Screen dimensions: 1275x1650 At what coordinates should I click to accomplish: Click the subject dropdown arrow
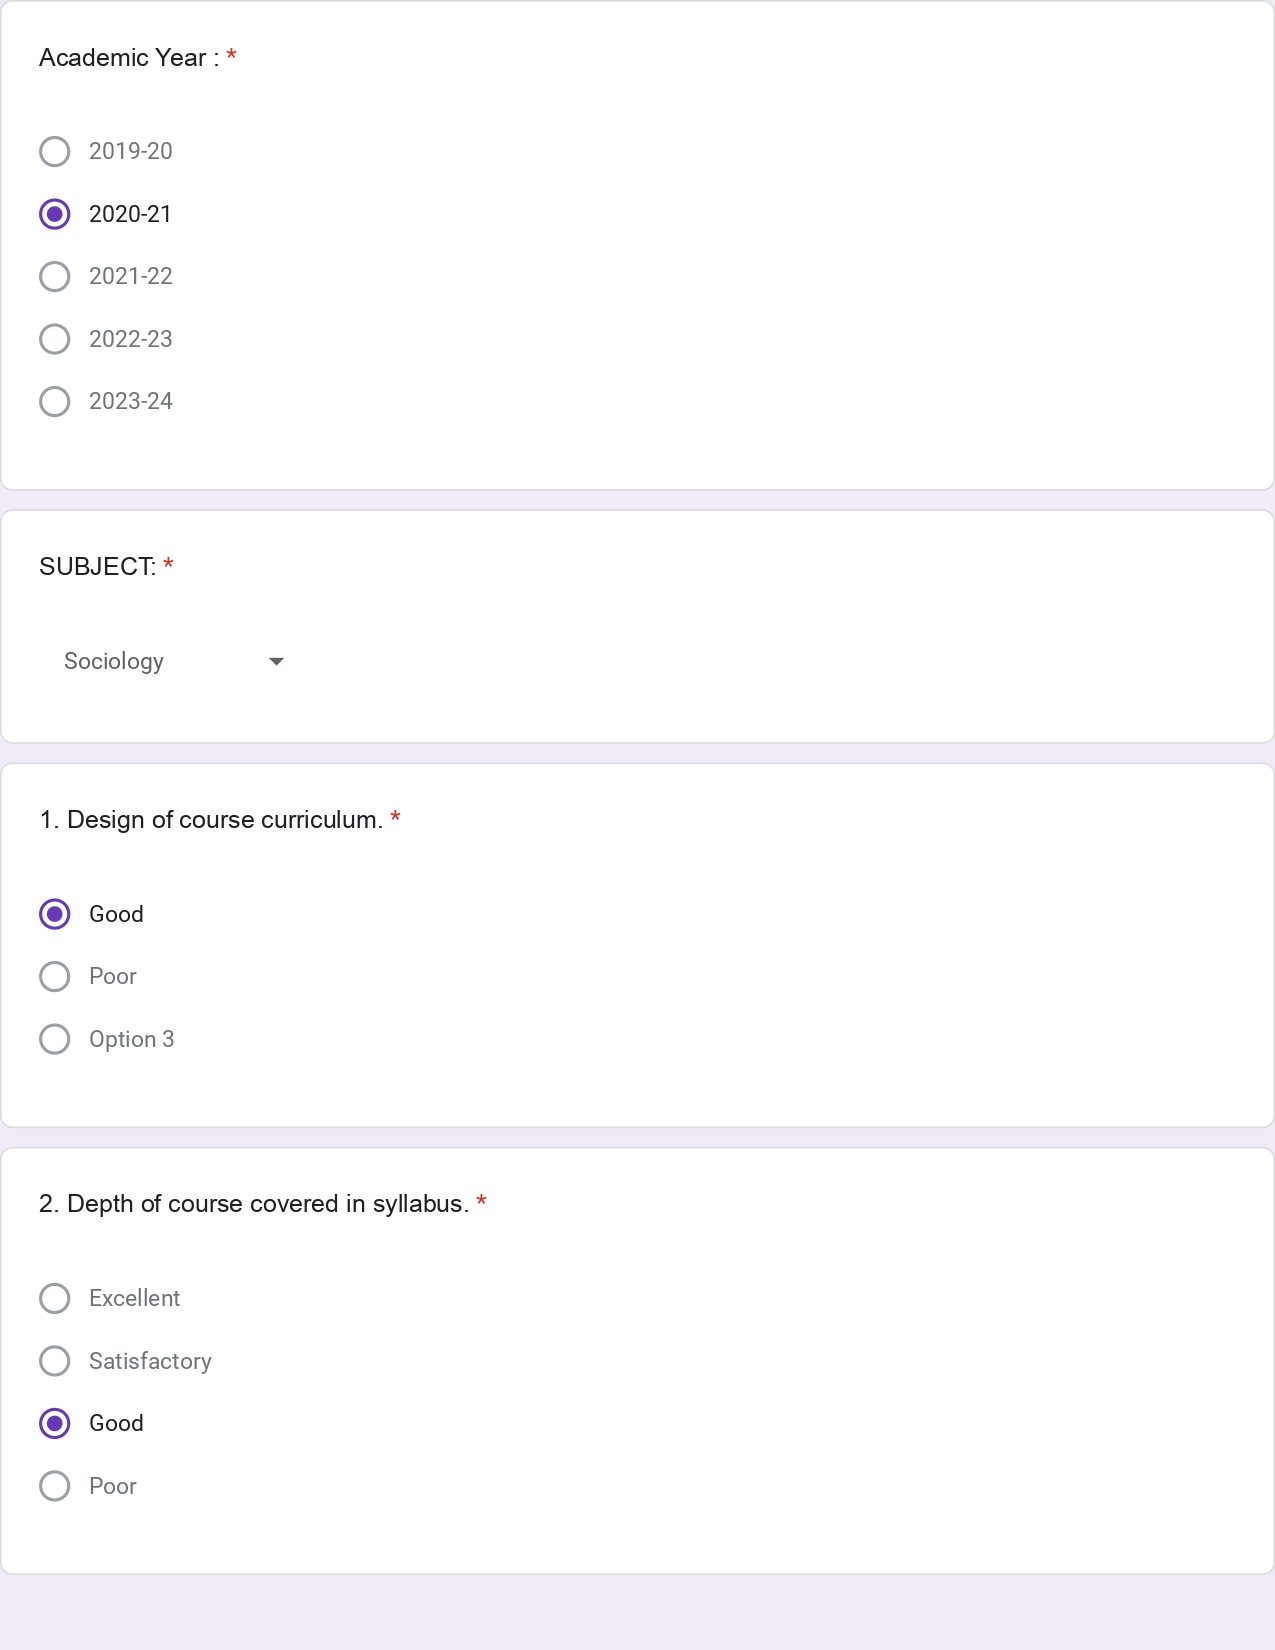coord(277,662)
